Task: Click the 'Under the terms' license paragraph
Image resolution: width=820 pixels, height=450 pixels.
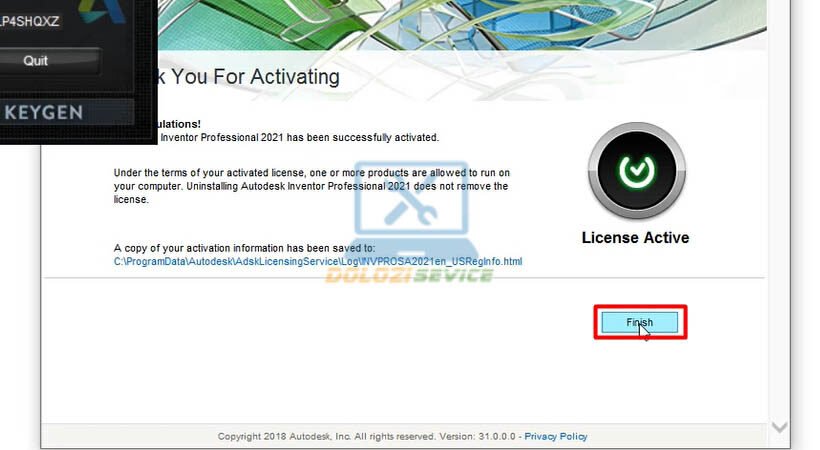Action: click(311, 186)
